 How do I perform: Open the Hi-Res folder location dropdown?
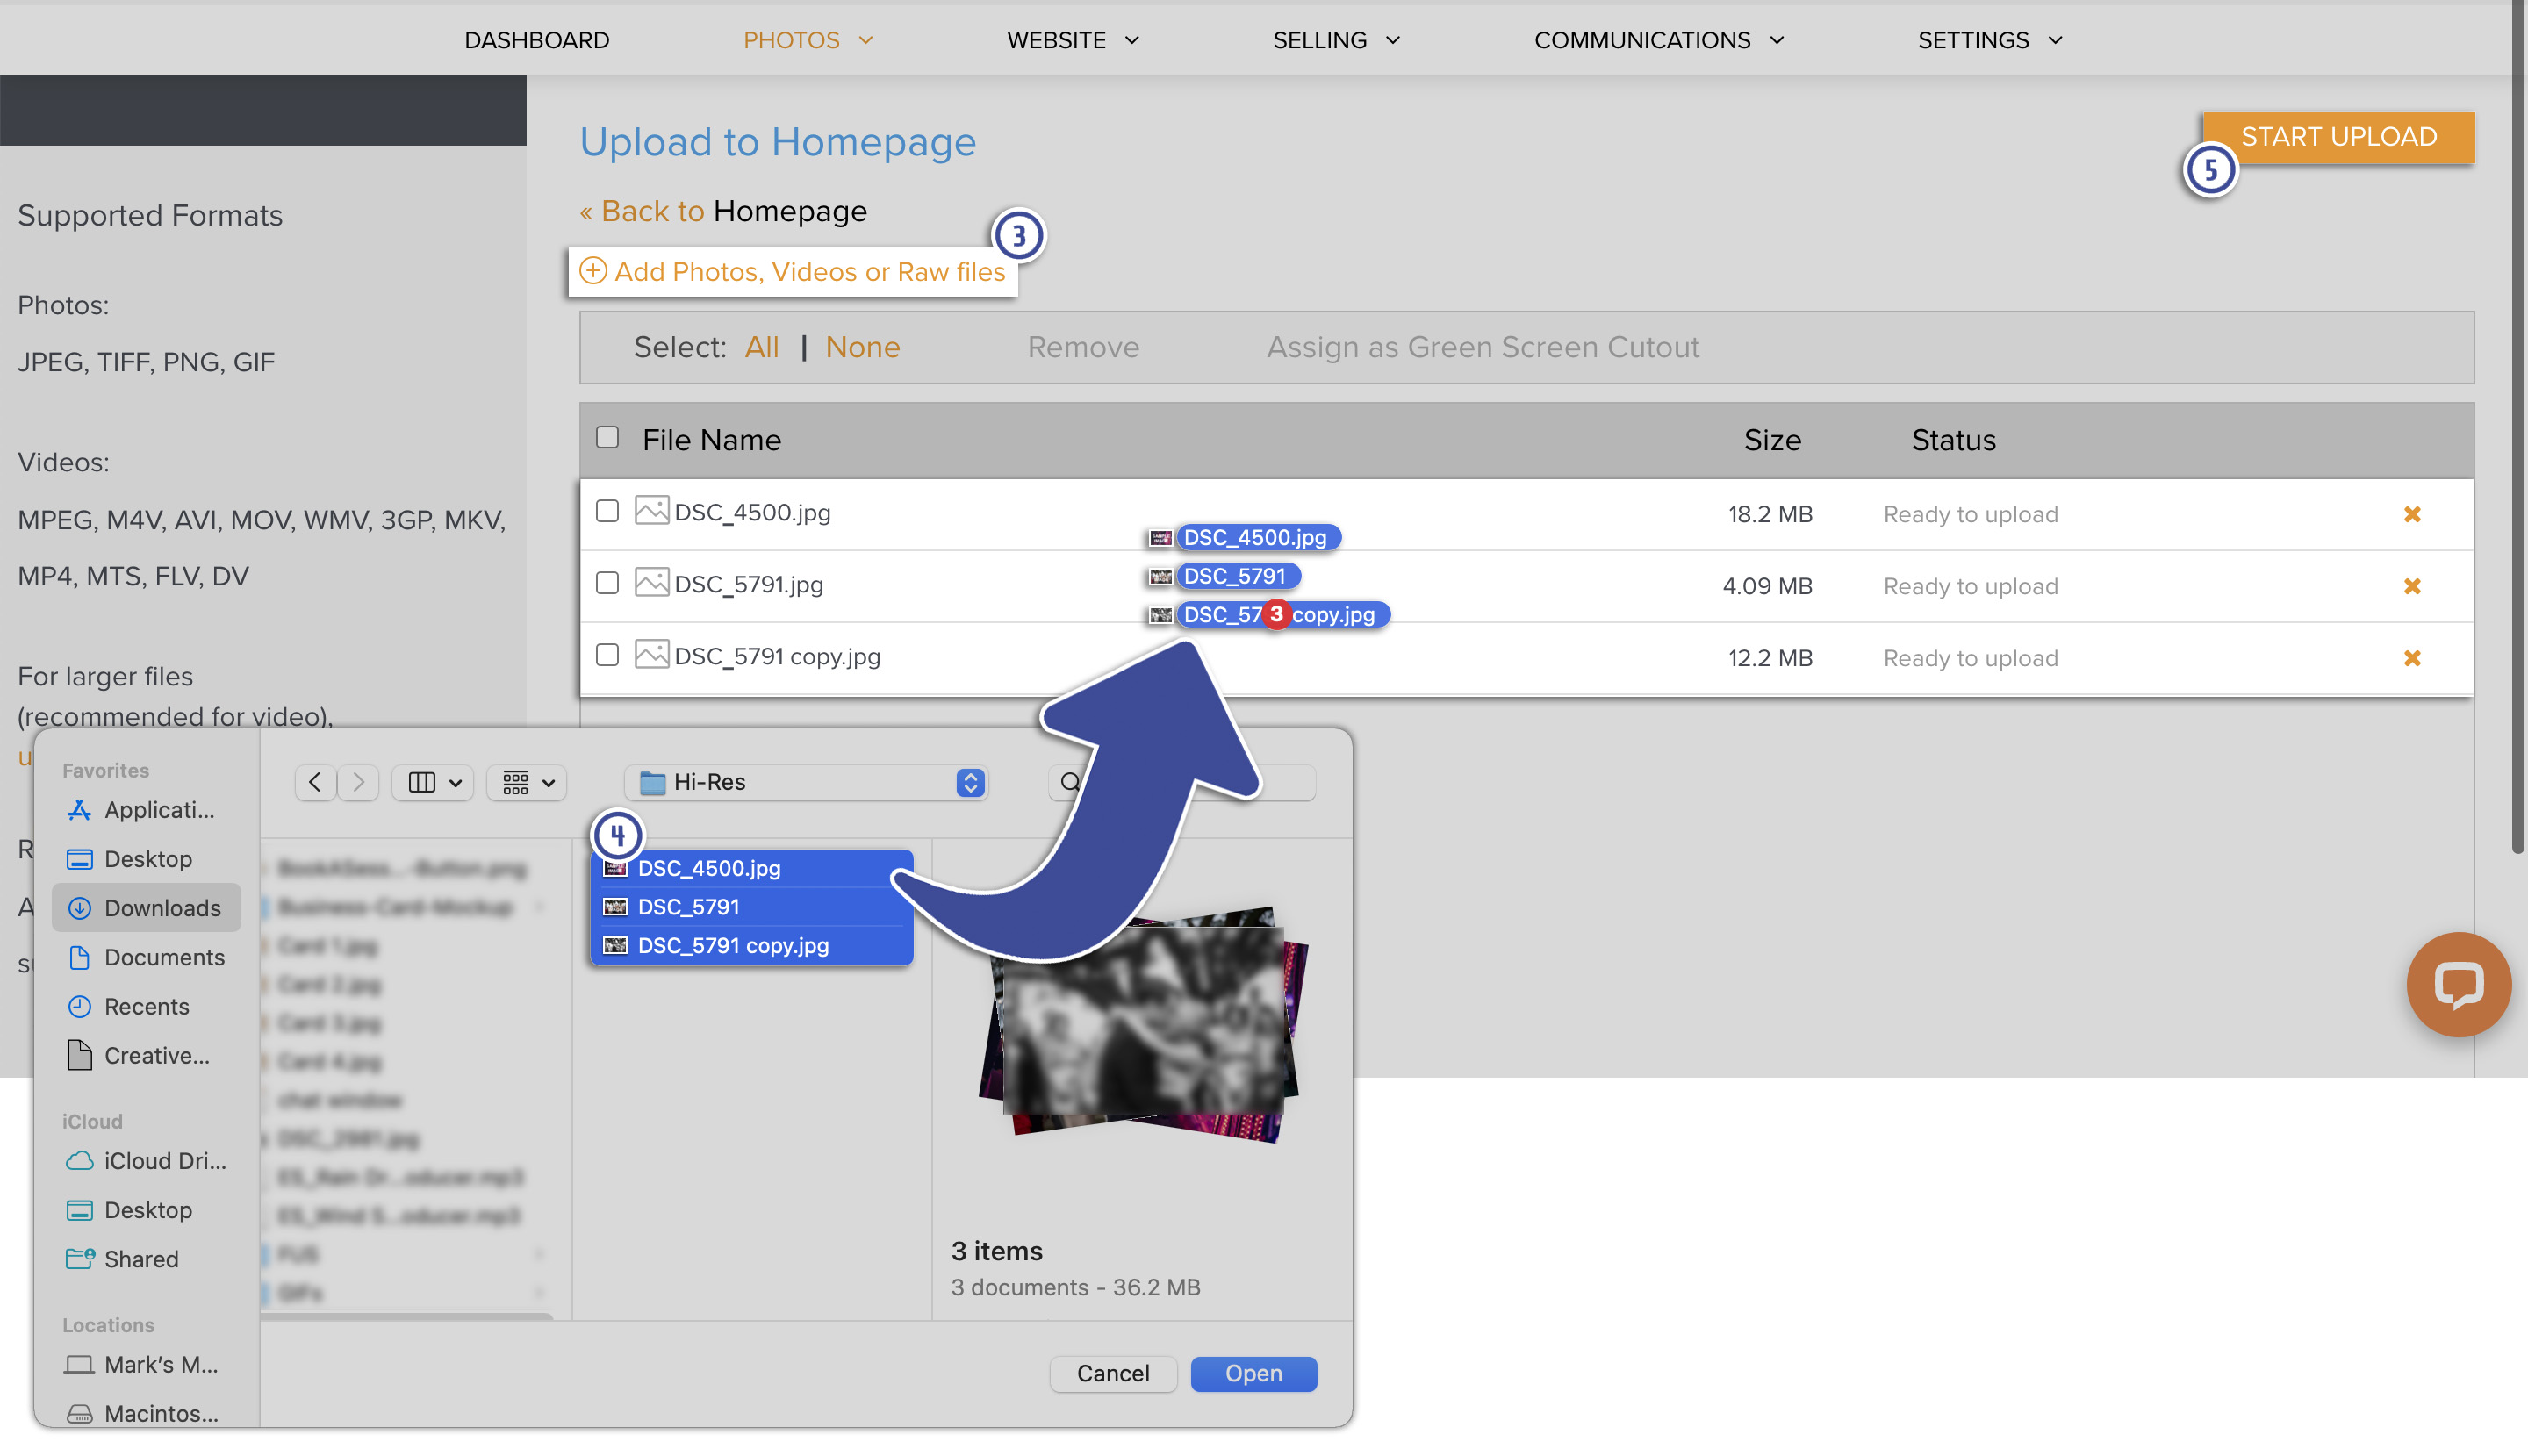tap(806, 782)
